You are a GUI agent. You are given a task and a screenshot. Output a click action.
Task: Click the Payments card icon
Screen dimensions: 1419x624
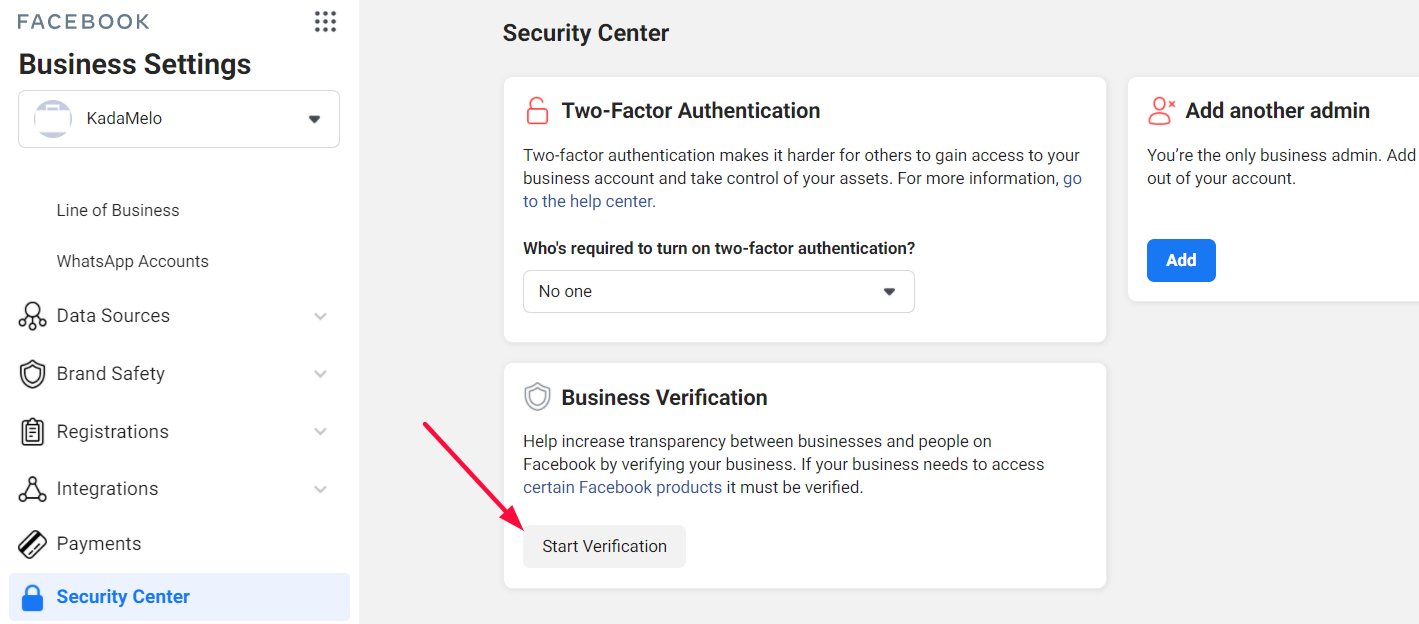point(33,544)
